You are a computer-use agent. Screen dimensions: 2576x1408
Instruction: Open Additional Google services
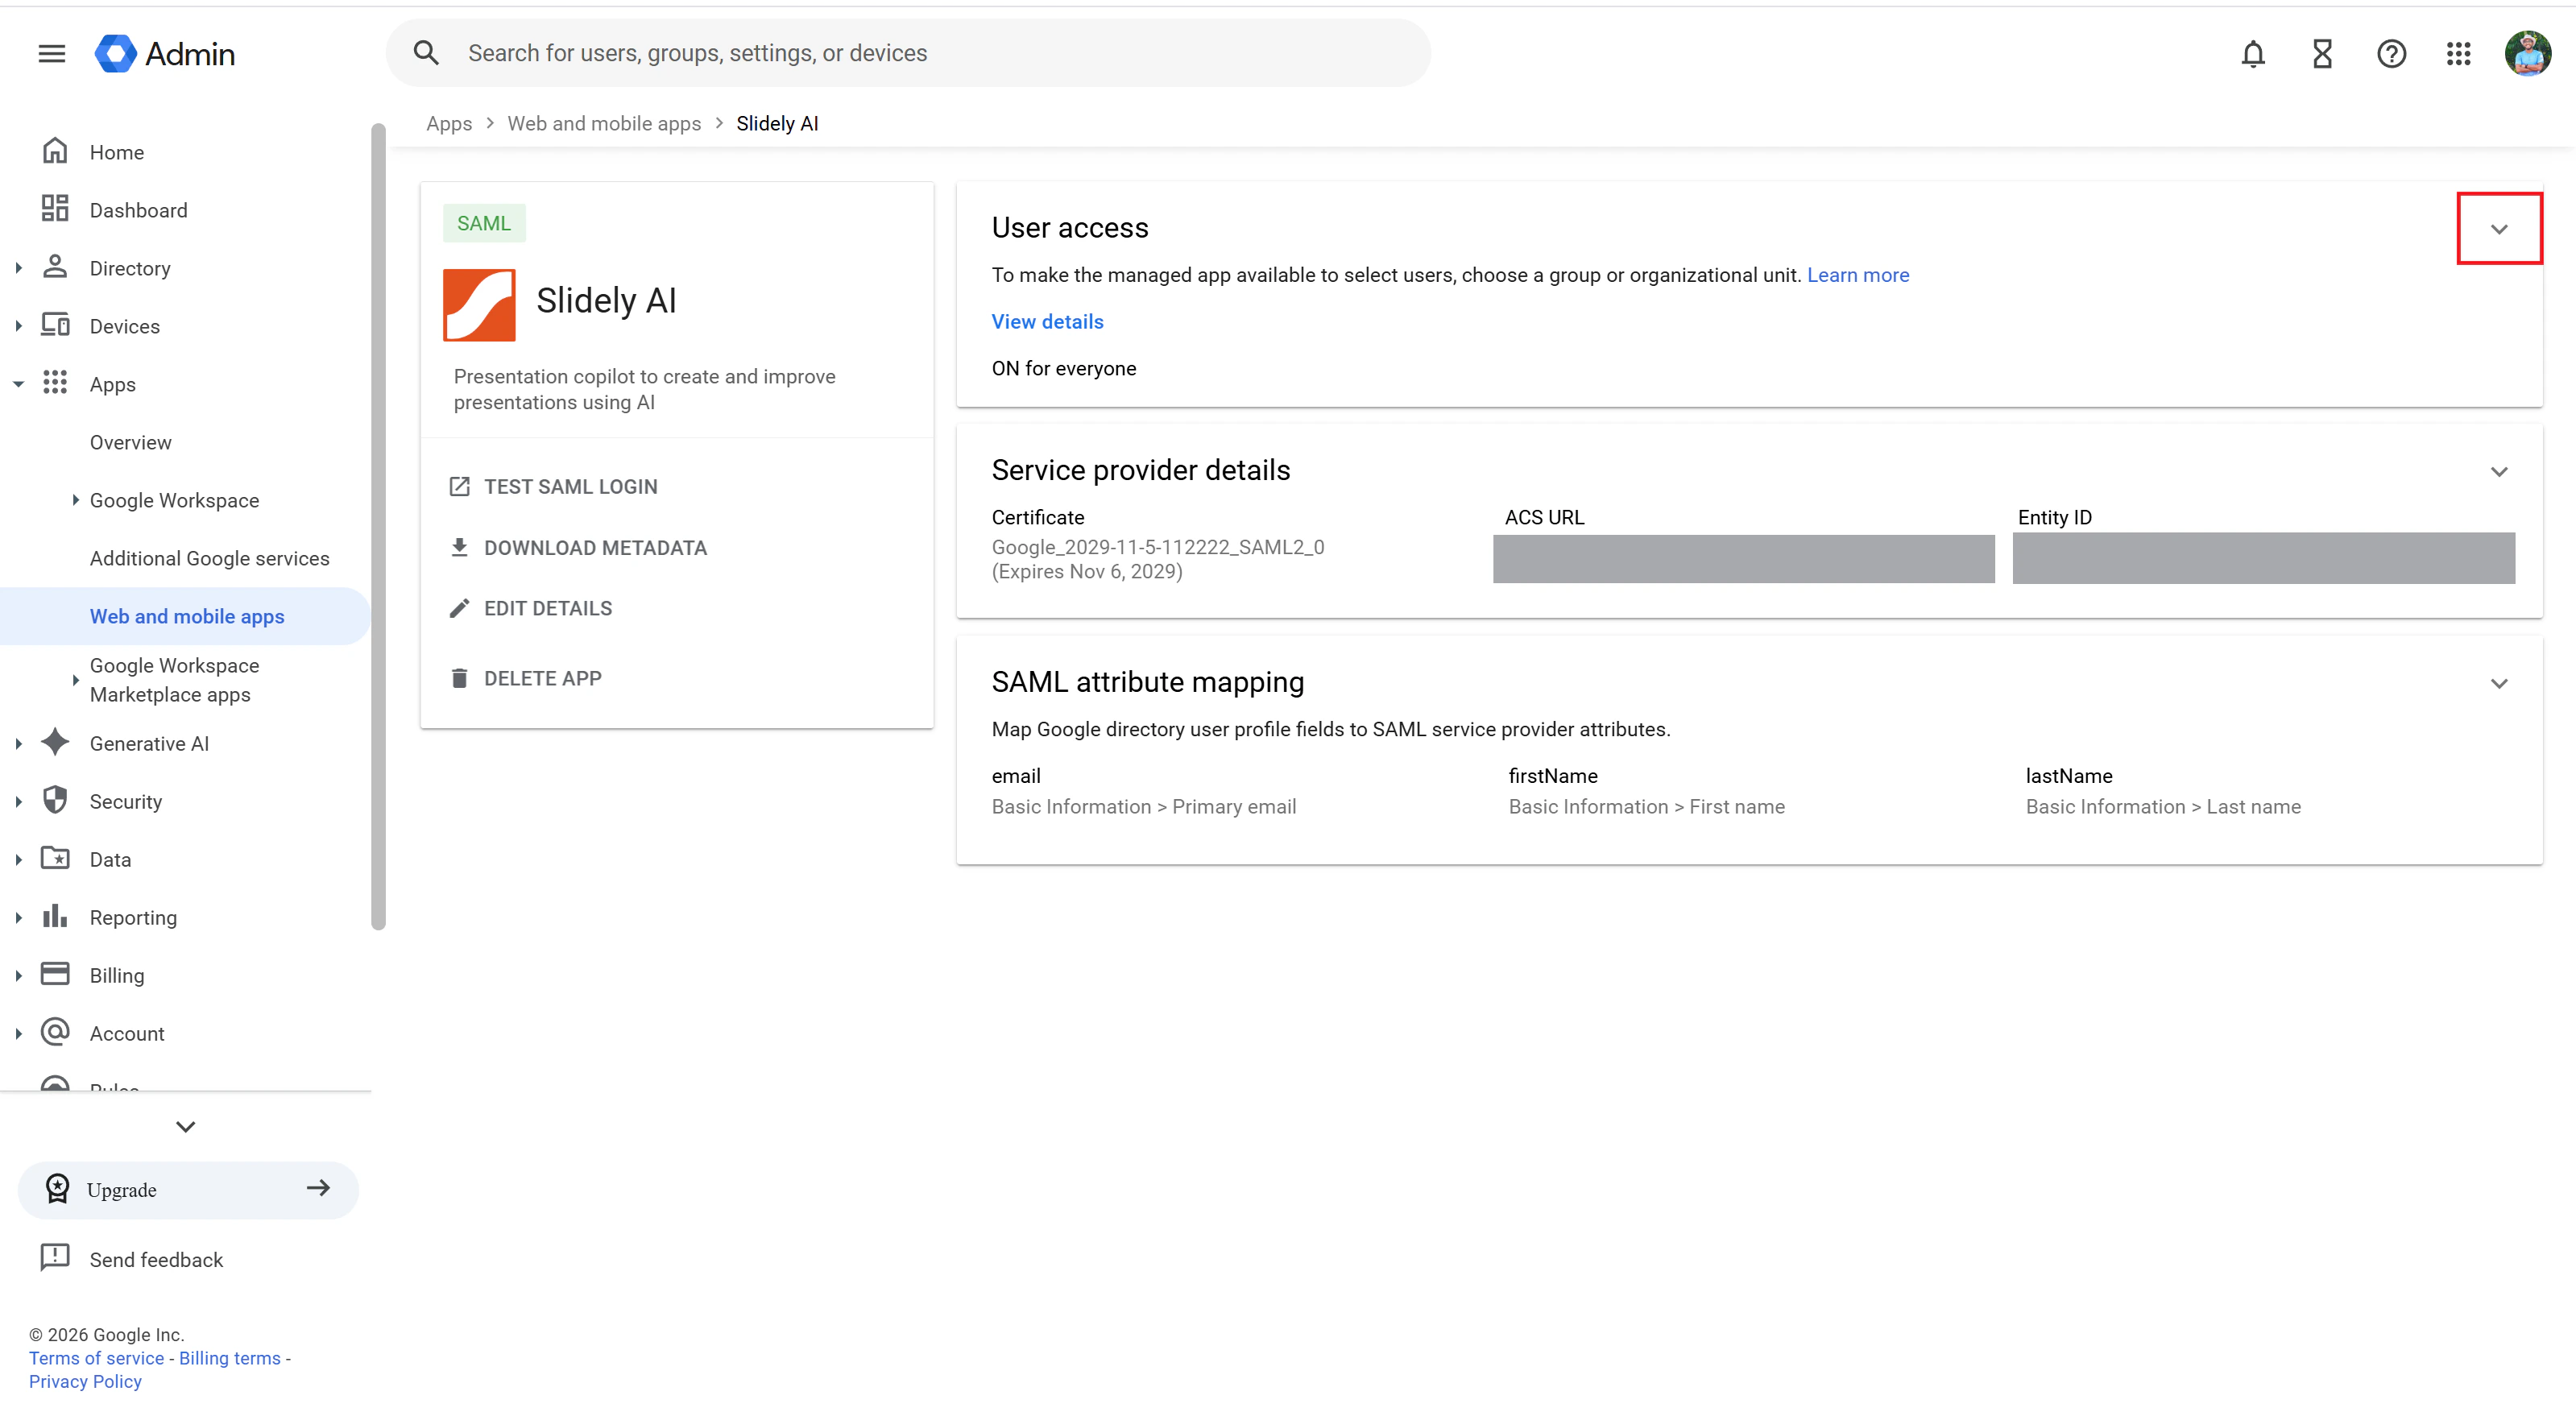point(209,558)
